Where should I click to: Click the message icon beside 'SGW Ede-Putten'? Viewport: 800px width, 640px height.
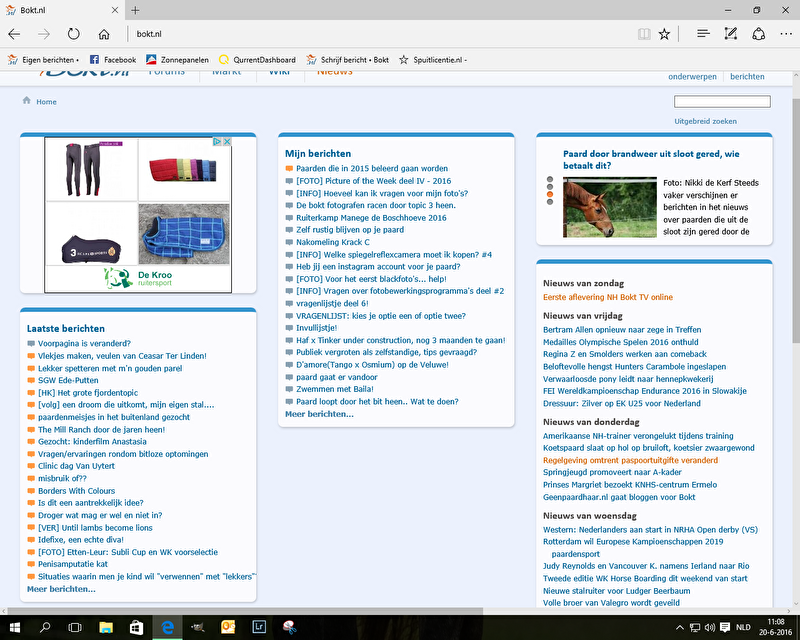31,380
